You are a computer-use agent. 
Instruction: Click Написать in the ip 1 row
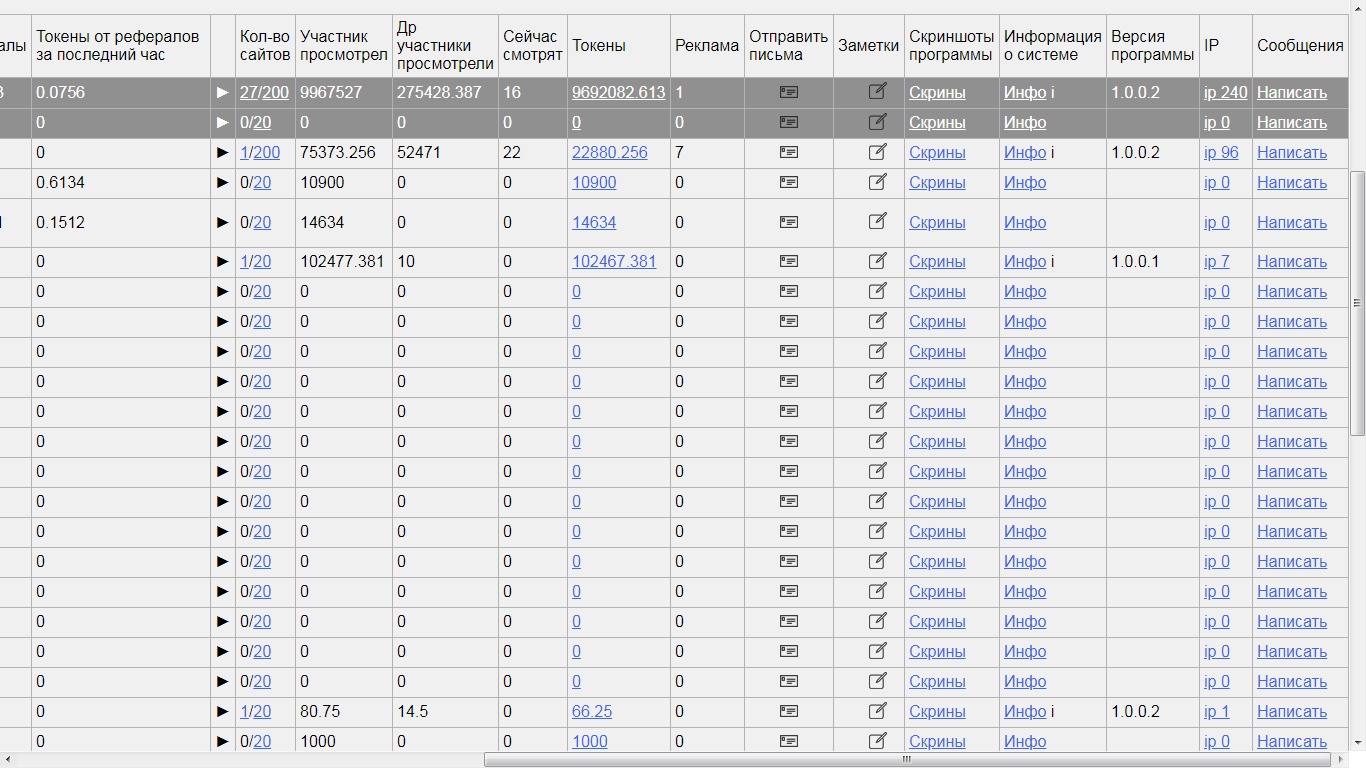point(1292,711)
